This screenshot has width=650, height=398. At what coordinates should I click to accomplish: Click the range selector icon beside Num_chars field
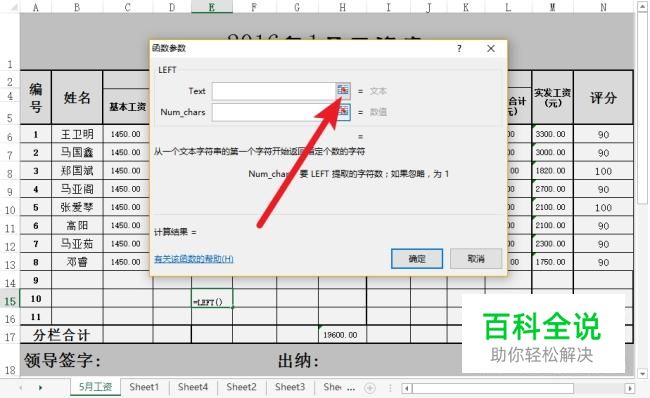click(344, 112)
